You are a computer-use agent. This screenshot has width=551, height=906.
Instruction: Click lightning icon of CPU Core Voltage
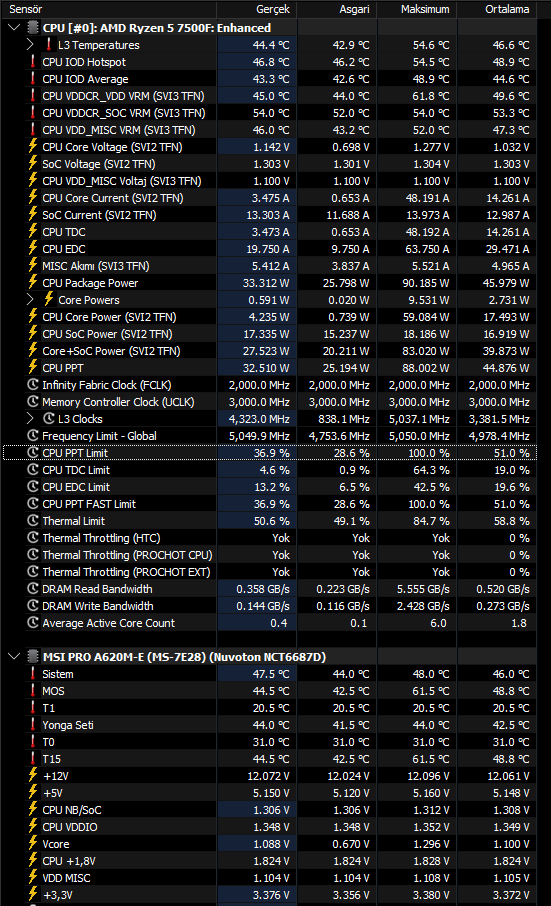click(x=33, y=146)
